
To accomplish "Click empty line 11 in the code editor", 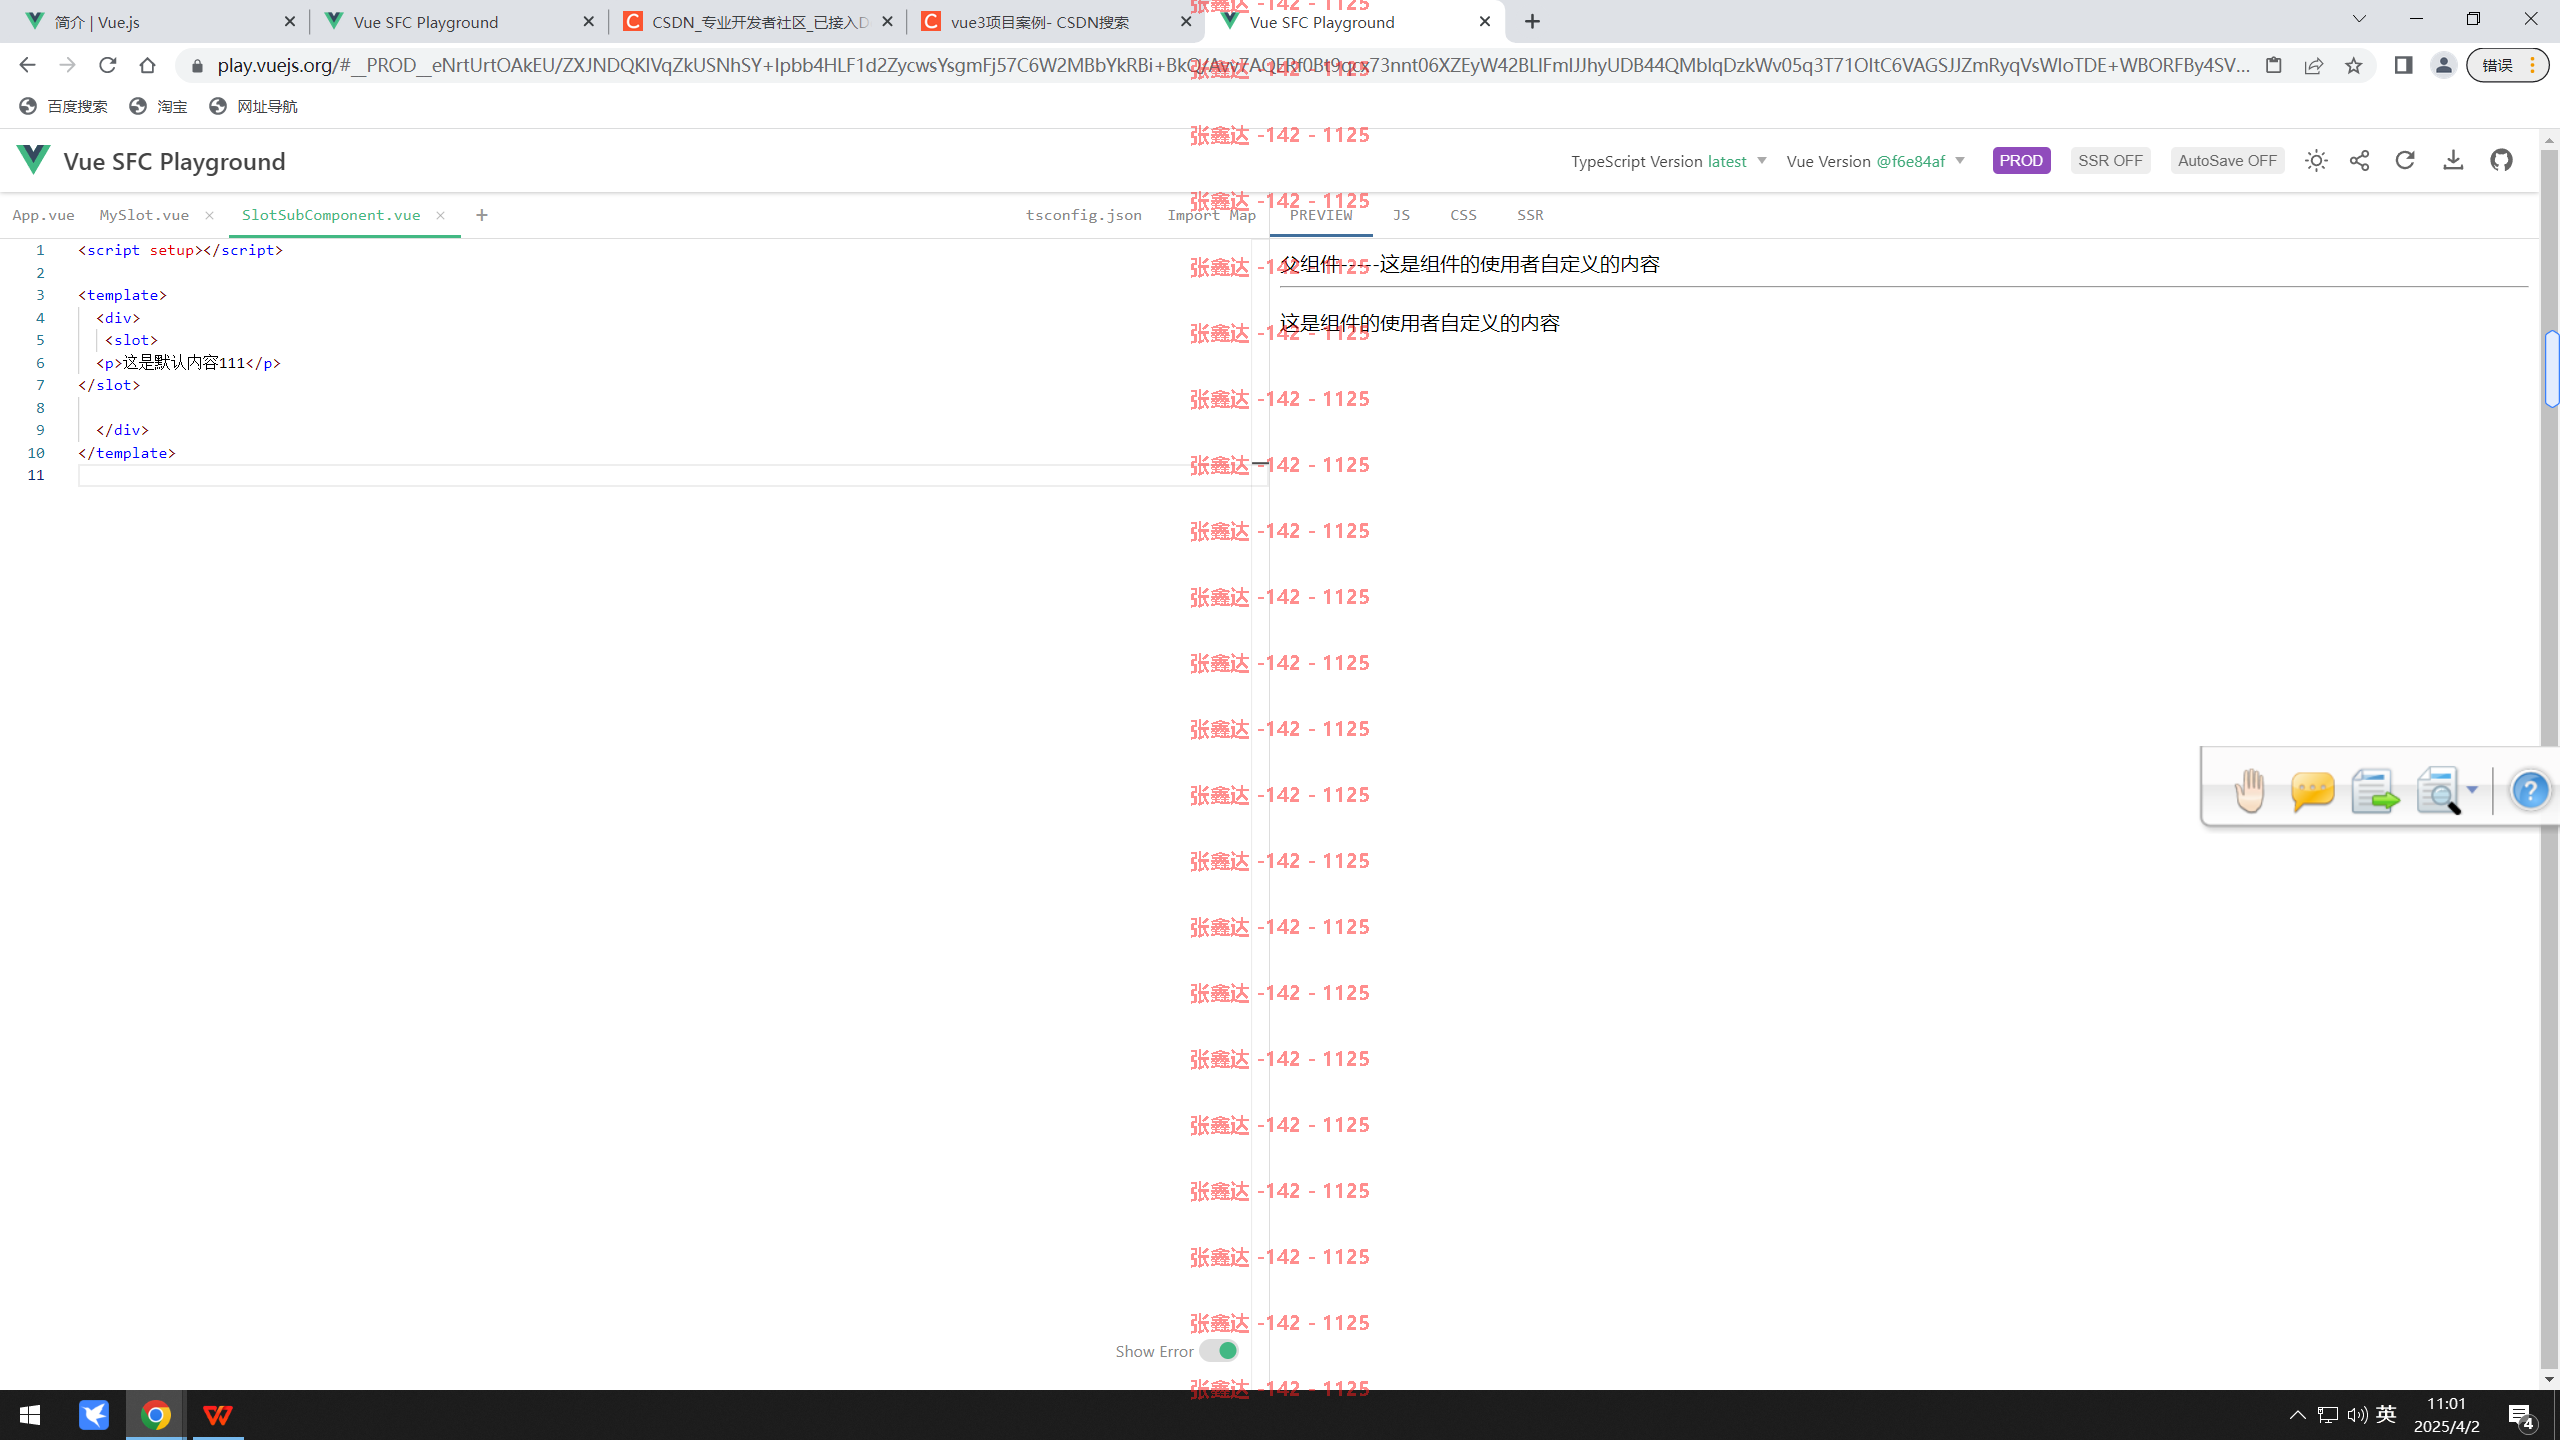I will pos(672,475).
